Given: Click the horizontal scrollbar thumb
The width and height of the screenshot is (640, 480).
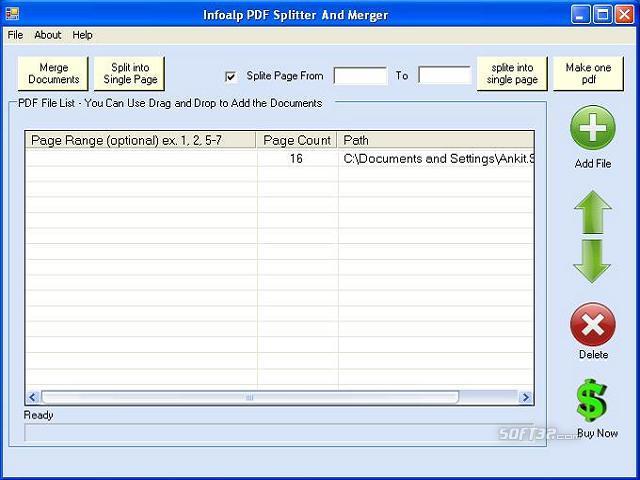Looking at the screenshot, I should [250, 397].
